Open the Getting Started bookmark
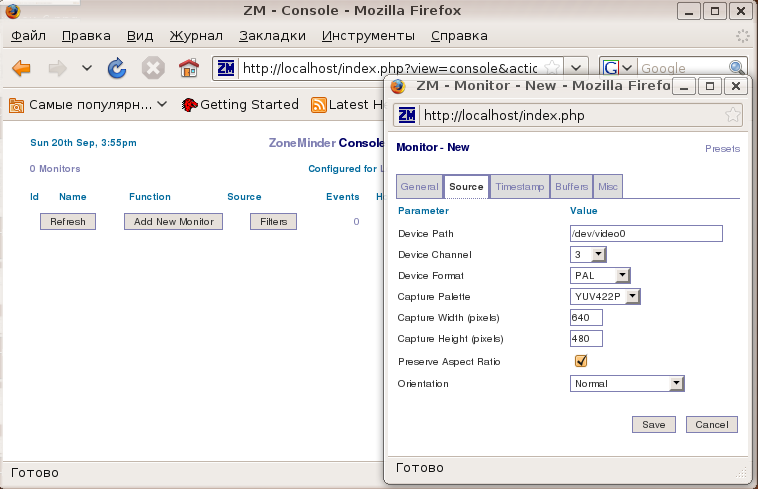 click(x=240, y=104)
